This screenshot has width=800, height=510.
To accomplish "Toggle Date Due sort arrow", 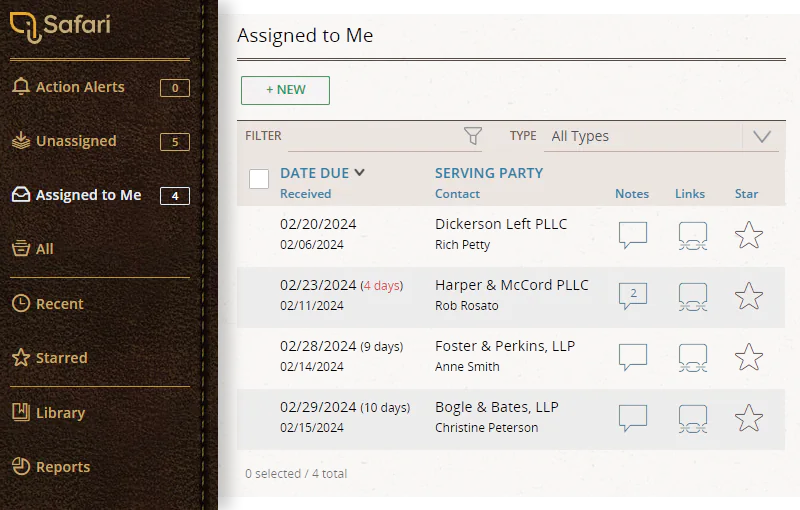I will [x=360, y=172].
